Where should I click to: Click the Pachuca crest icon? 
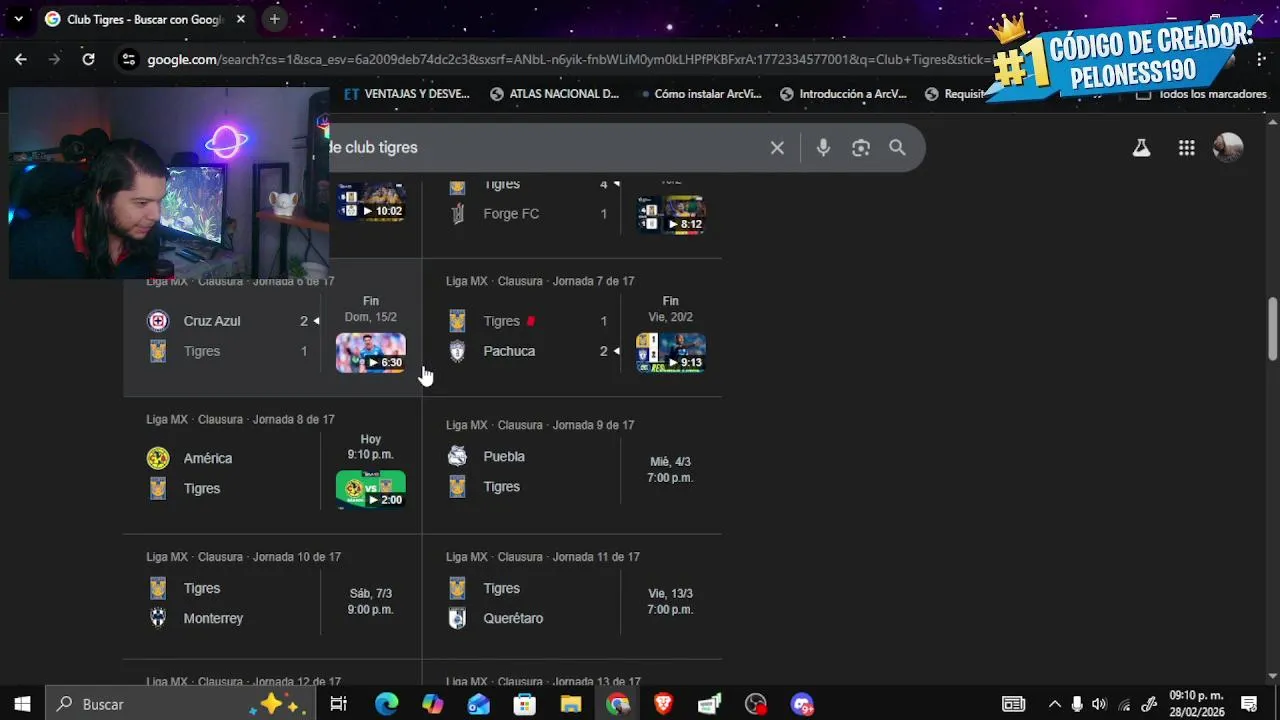point(457,351)
